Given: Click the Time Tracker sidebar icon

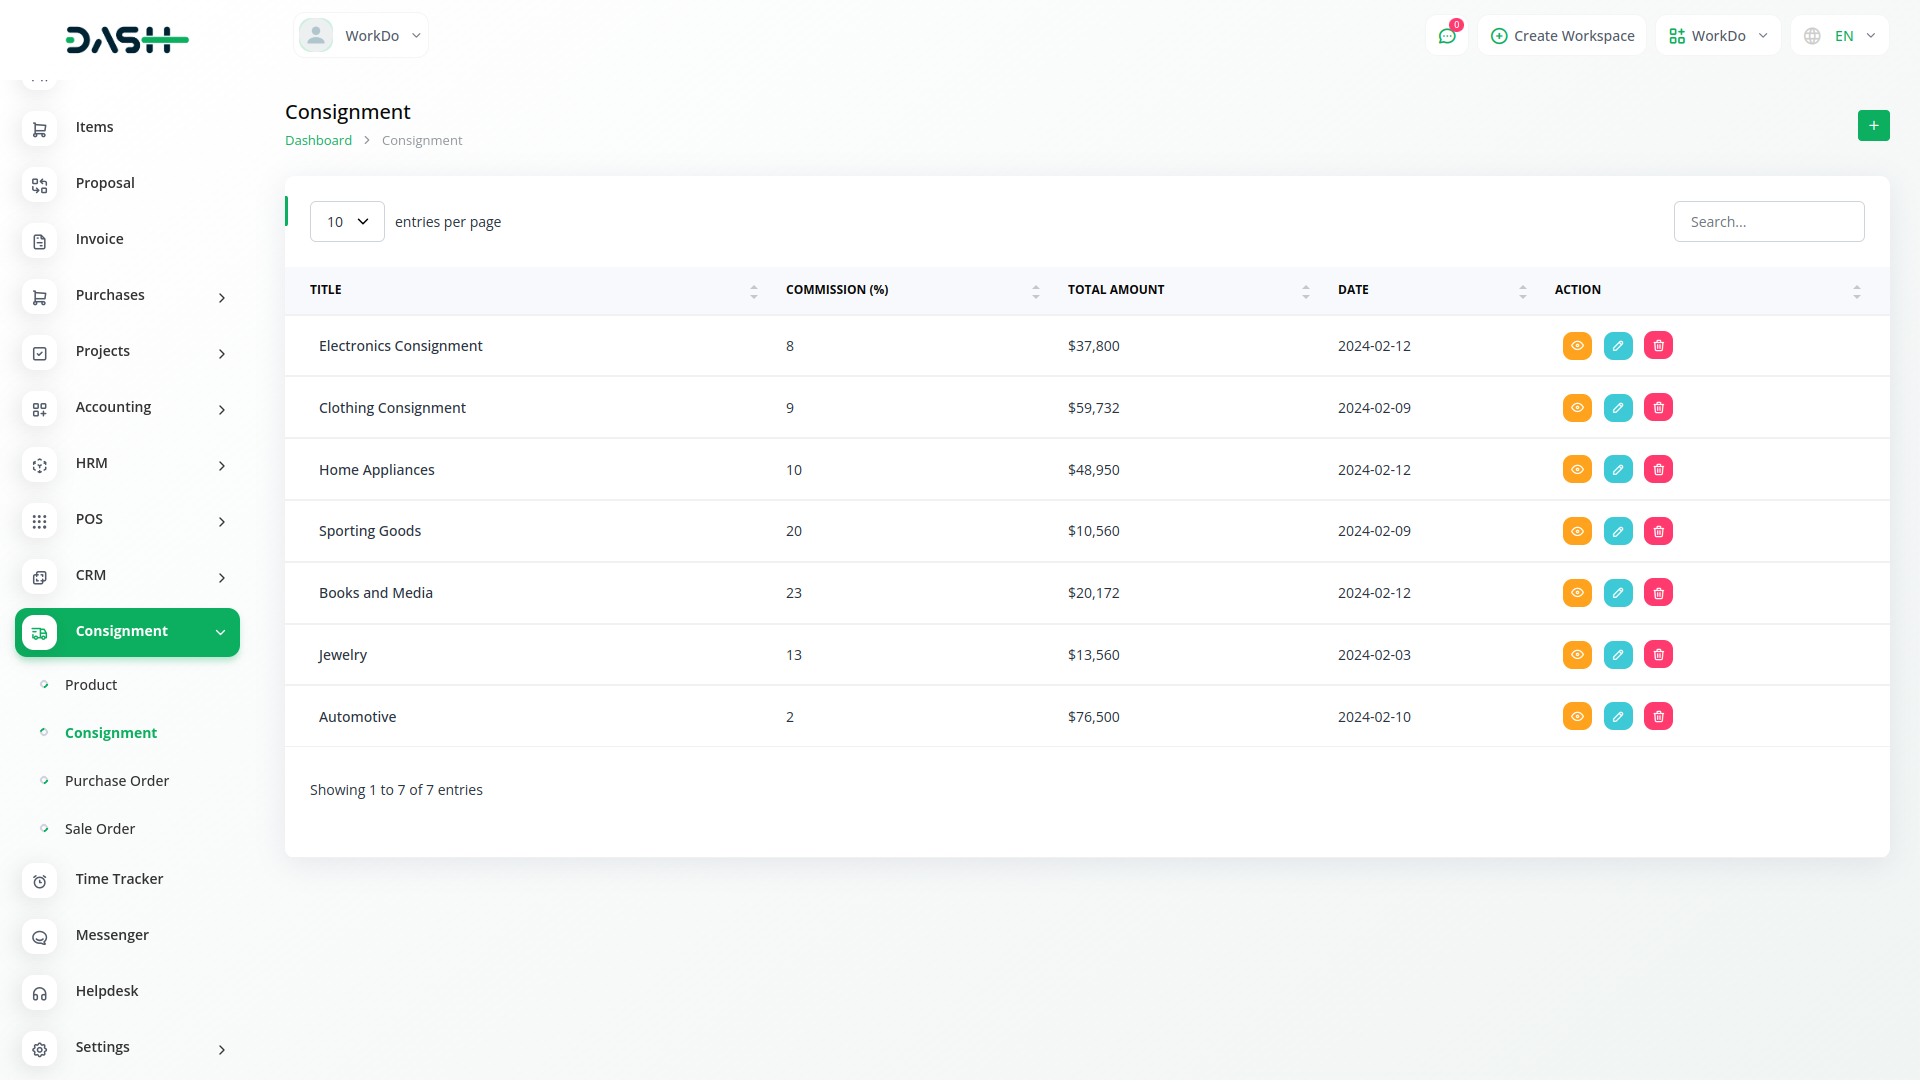Looking at the screenshot, I should pyautogui.click(x=40, y=881).
